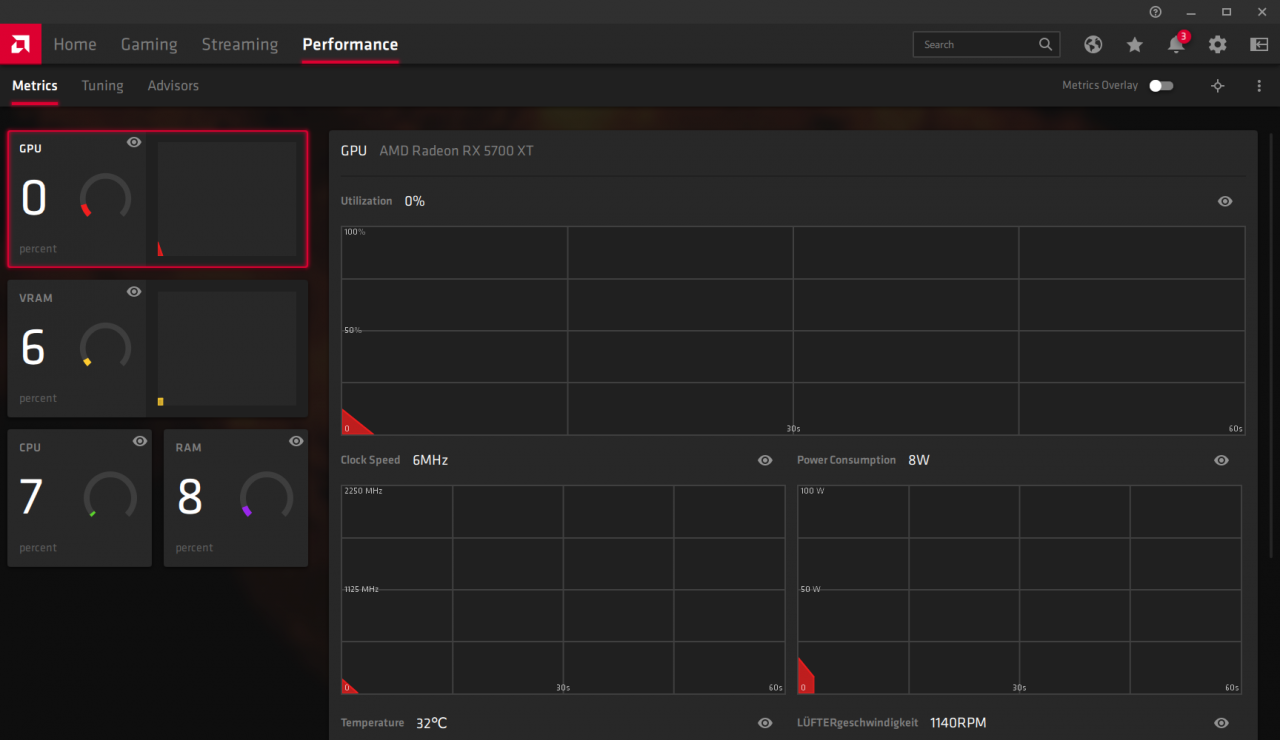Select the VRAM metrics tile
Viewport: 1280px width, 740px height.
click(158, 348)
